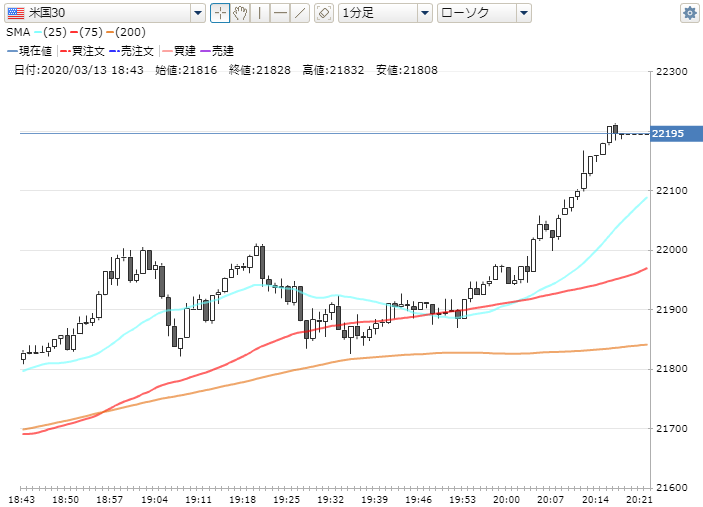Click the purple 売建 legend line
This screenshot has height=507, width=703.
click(x=210, y=50)
